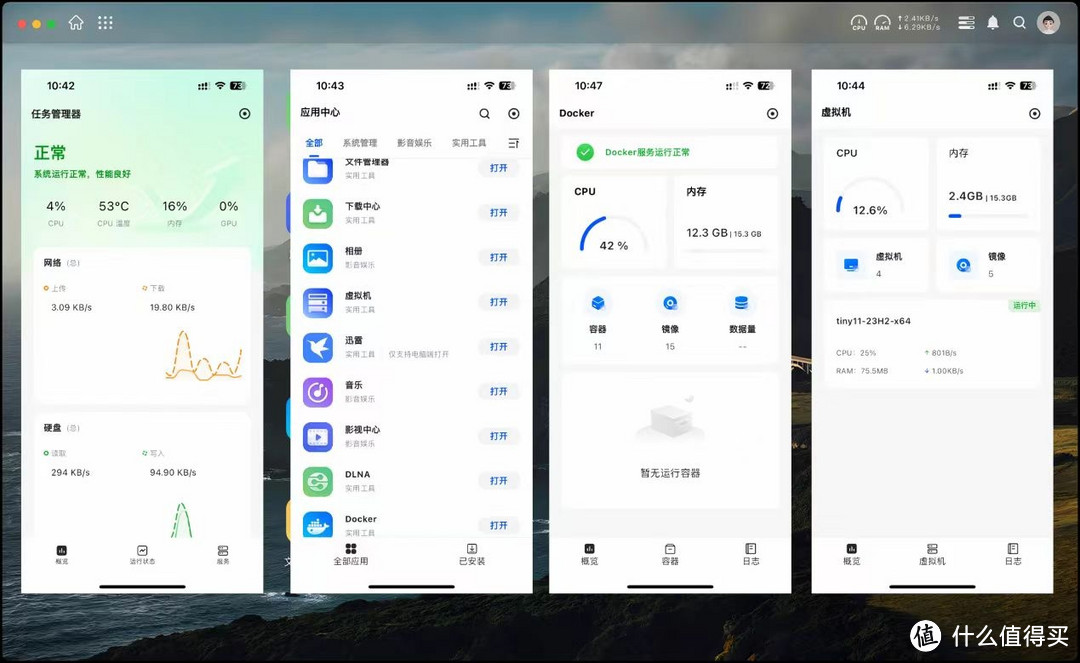Select the 系统管理 tab
The height and width of the screenshot is (663, 1080).
coord(360,143)
